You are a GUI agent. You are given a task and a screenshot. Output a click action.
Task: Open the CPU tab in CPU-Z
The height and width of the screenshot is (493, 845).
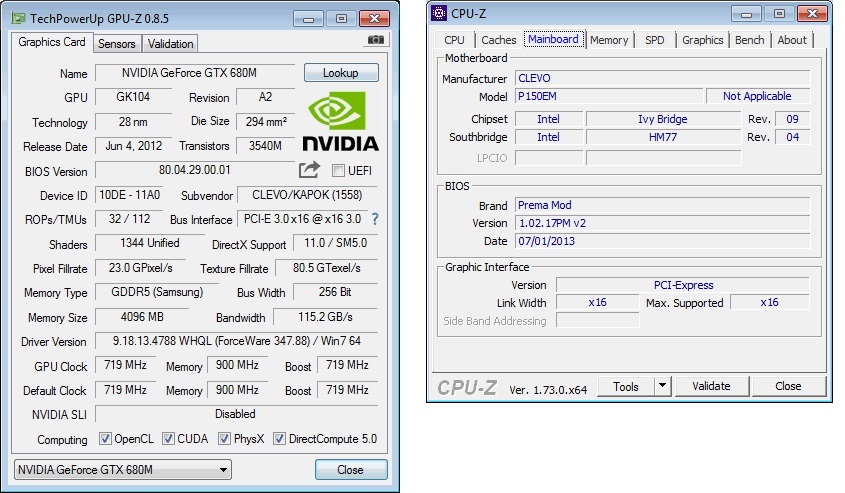pos(454,40)
